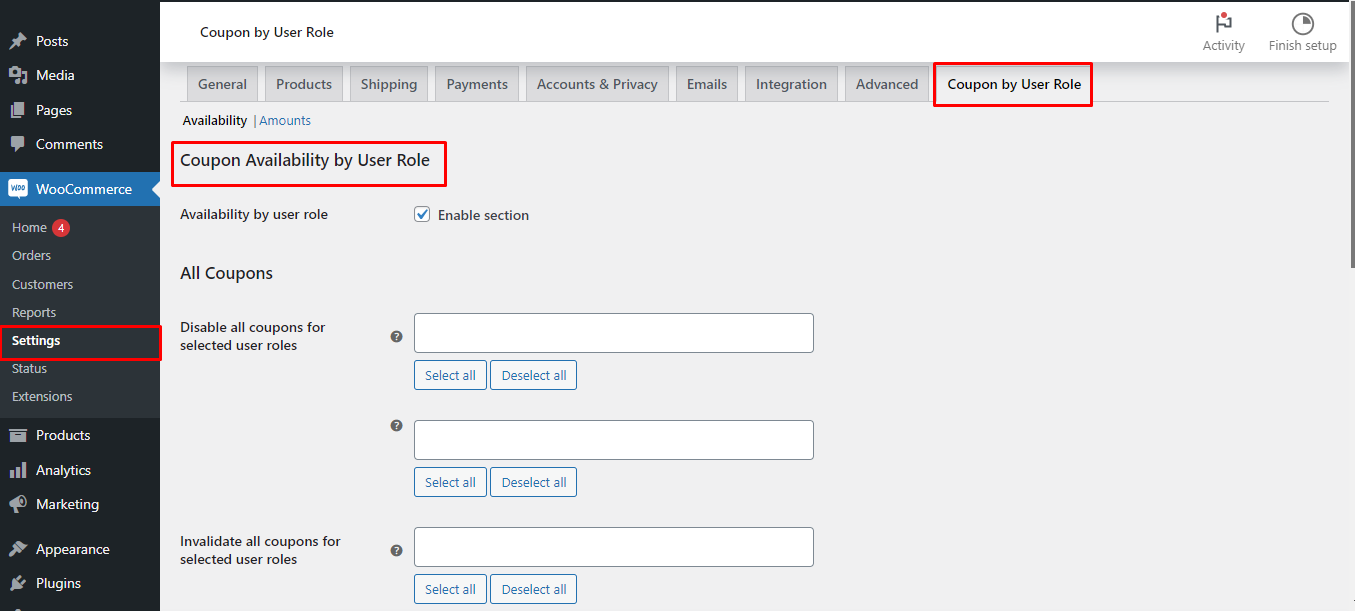The width and height of the screenshot is (1355, 611).
Task: Select the Availability subsection link
Action: (214, 120)
